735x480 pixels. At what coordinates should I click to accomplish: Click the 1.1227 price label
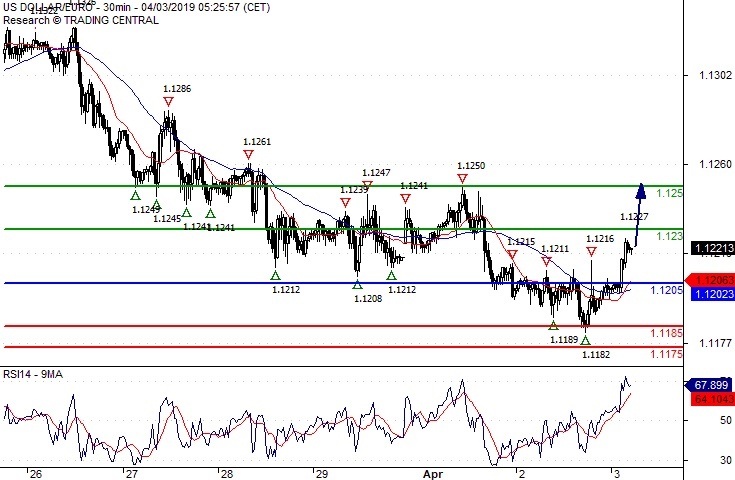tap(634, 217)
